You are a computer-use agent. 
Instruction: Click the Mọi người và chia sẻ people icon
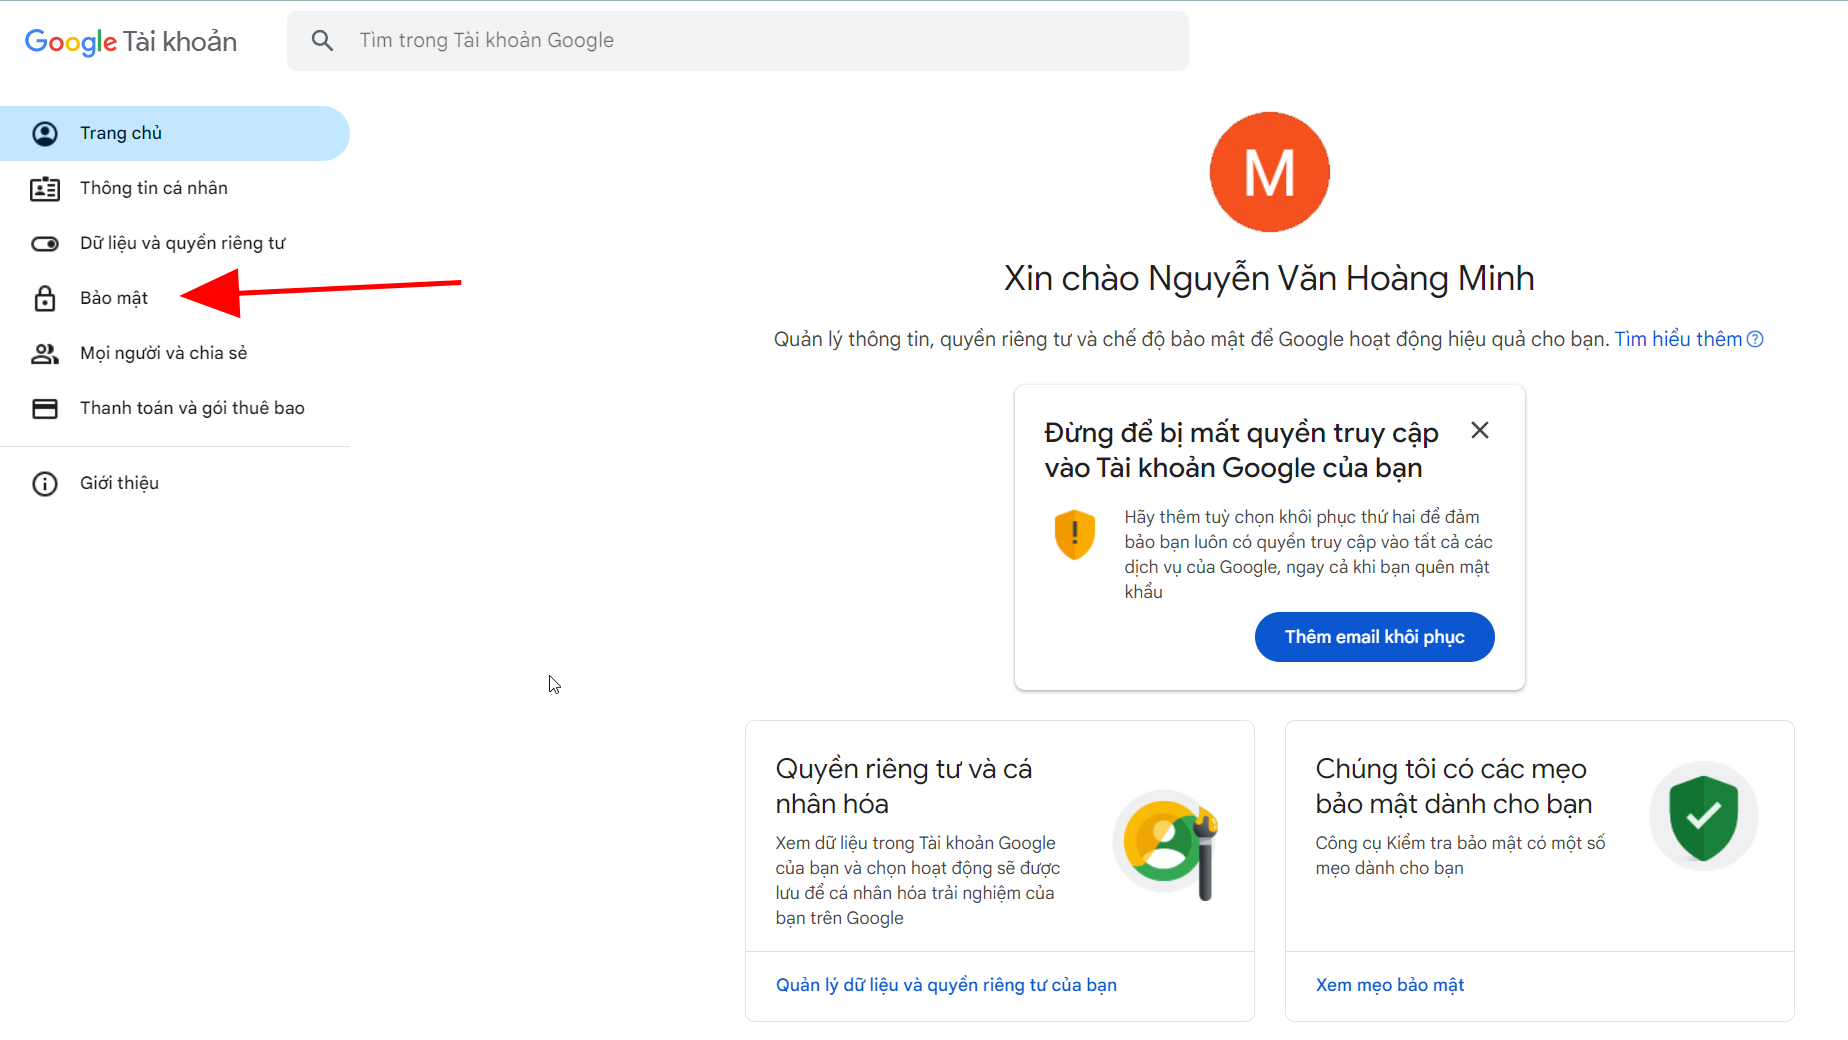point(45,353)
